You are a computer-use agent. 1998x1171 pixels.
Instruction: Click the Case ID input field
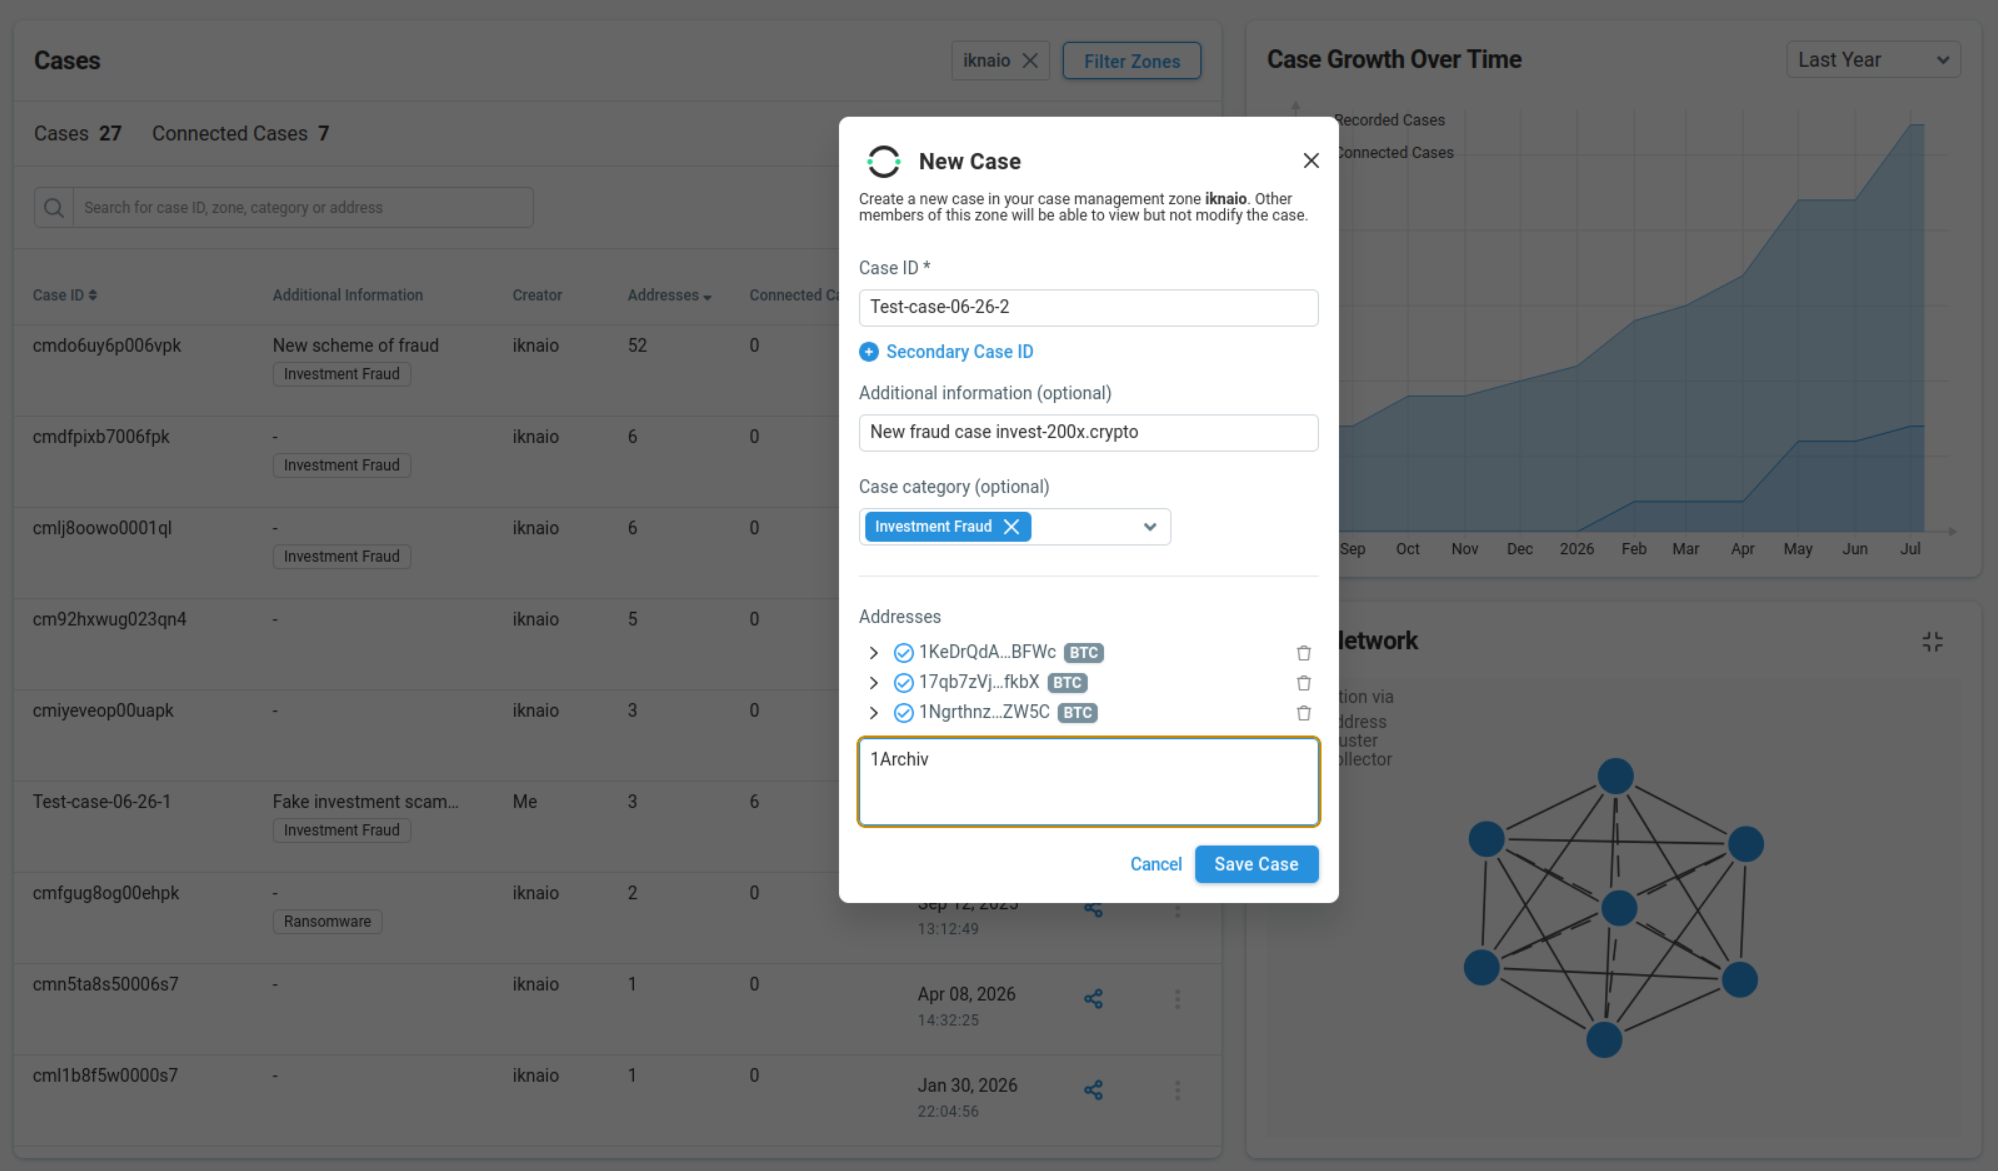1088,307
